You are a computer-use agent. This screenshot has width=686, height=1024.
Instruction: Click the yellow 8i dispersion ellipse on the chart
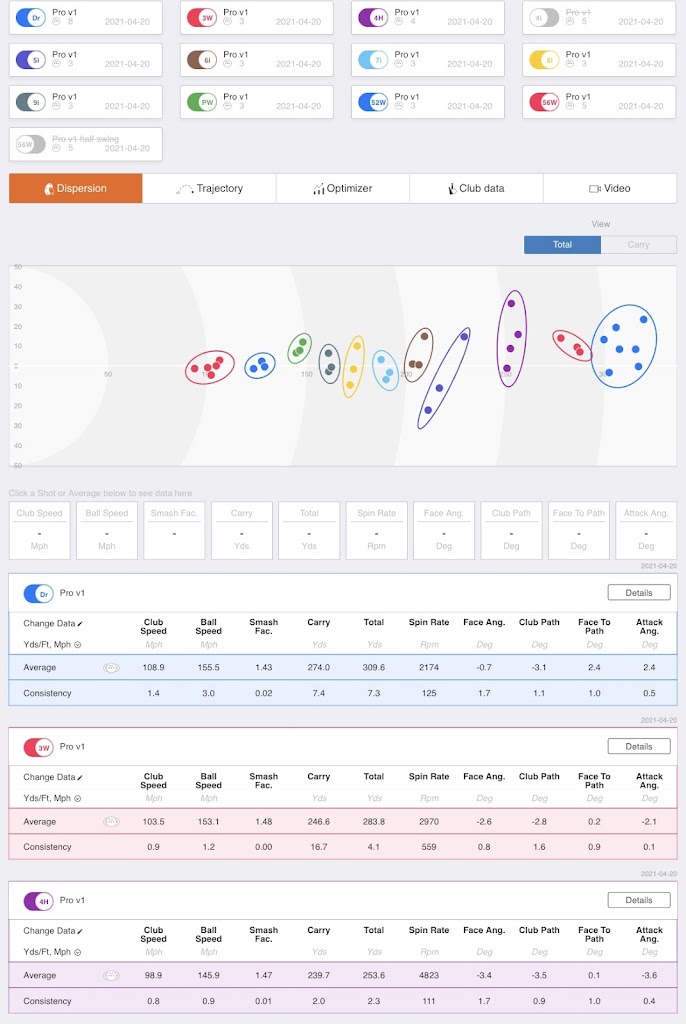tap(353, 366)
